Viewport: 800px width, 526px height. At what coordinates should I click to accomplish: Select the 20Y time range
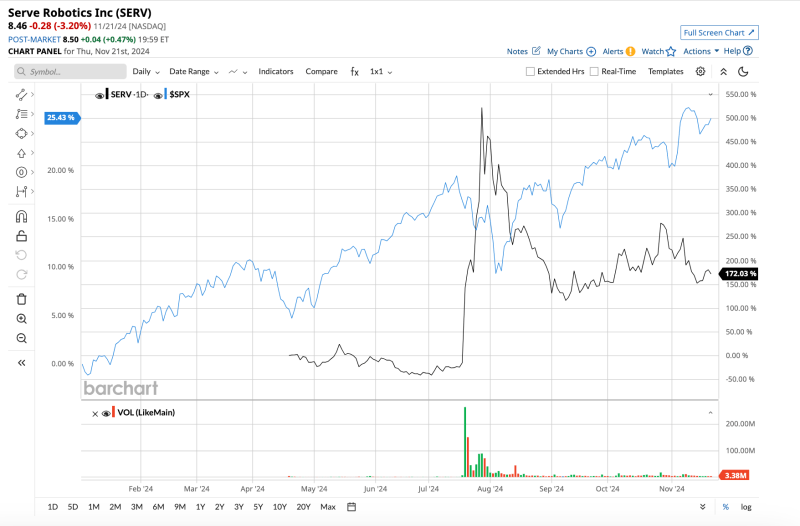[303, 507]
